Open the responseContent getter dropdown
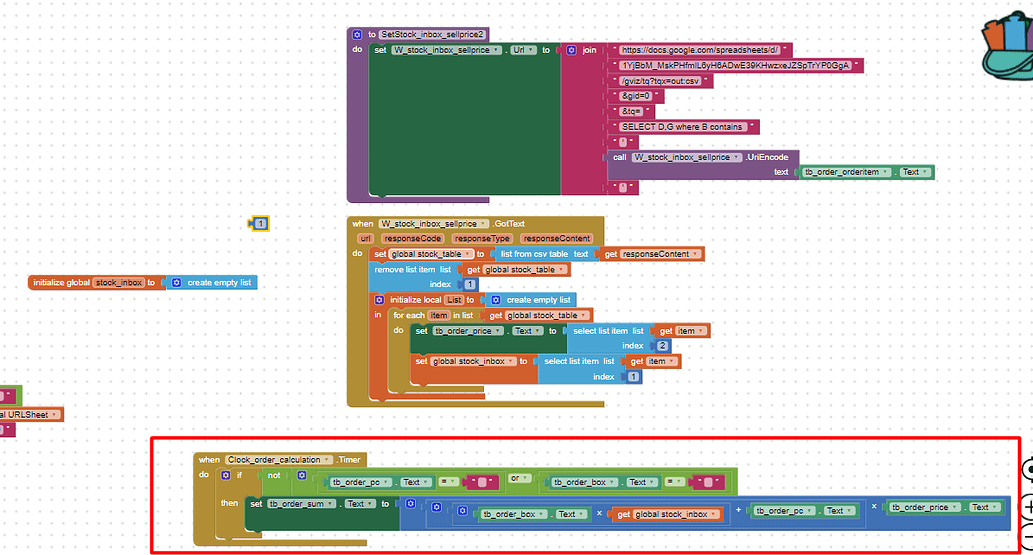The height and width of the screenshot is (555, 1033). [x=697, y=254]
